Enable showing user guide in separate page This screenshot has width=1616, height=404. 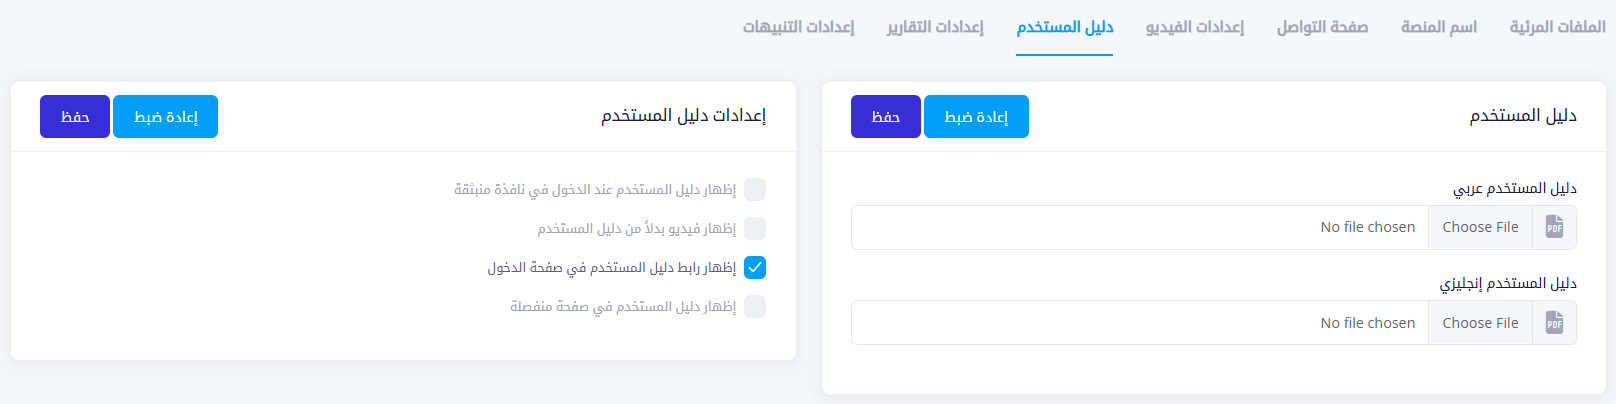point(755,307)
